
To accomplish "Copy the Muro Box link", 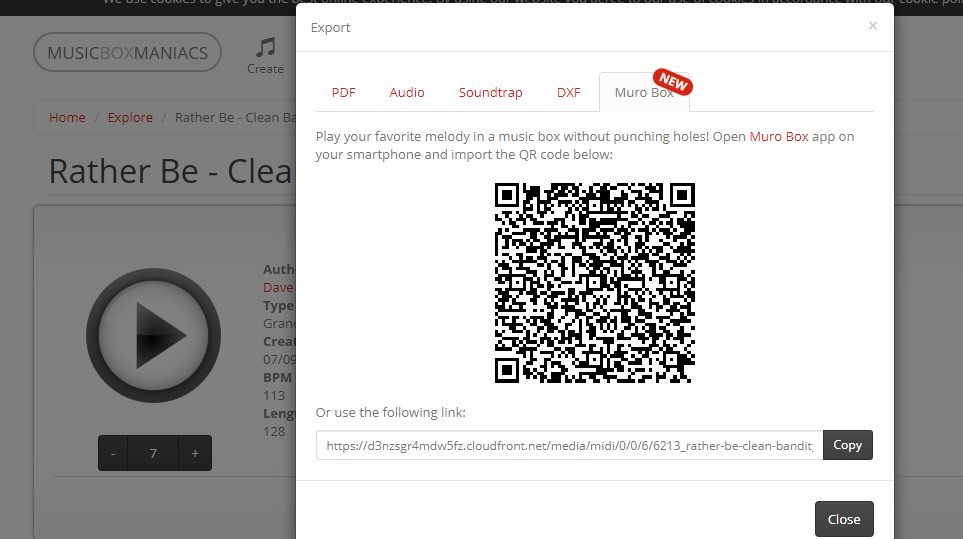I will [x=848, y=445].
